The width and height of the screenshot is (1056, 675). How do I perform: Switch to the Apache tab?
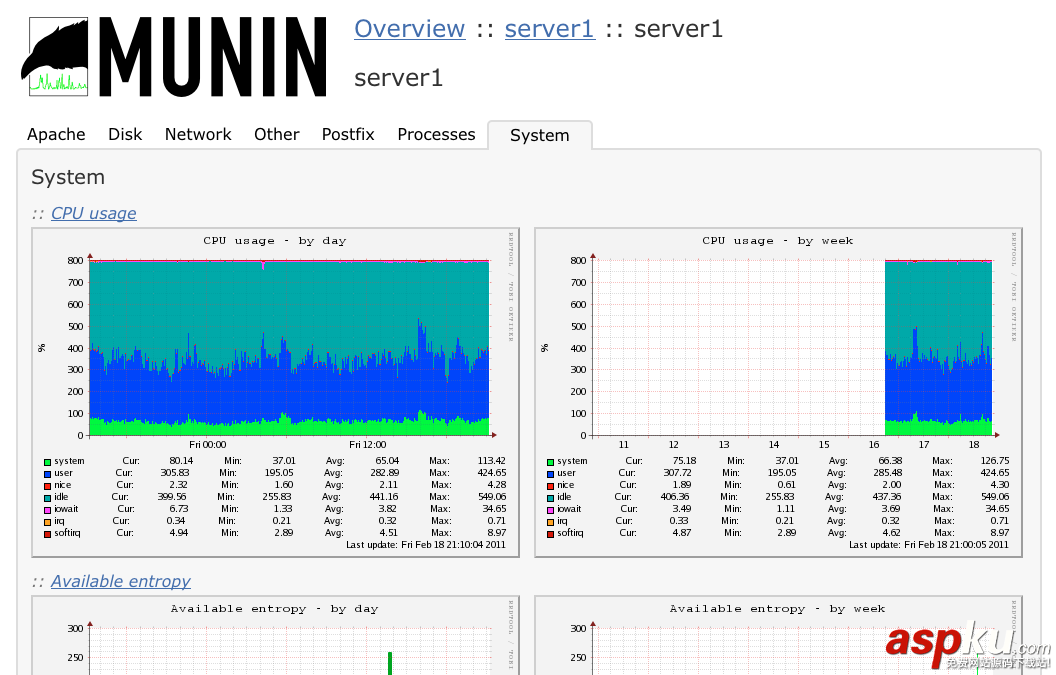pyautogui.click(x=56, y=135)
